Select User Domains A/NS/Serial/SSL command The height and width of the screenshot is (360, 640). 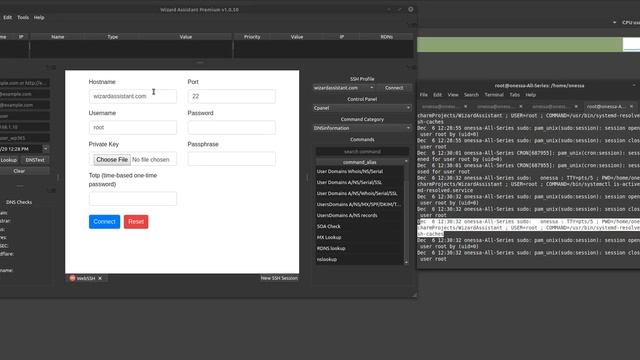(x=360, y=182)
